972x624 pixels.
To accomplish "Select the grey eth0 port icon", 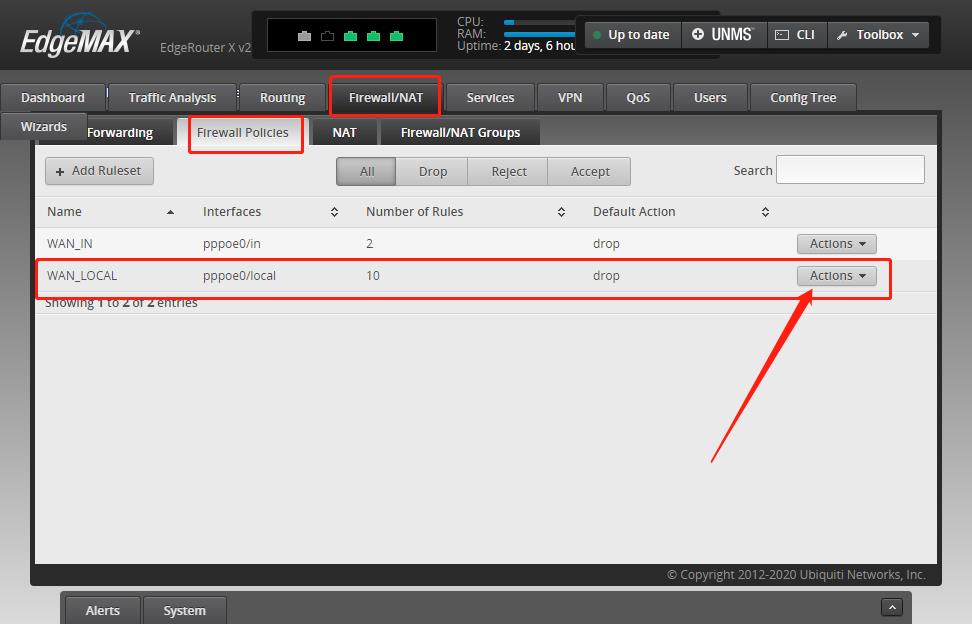I will [304, 35].
